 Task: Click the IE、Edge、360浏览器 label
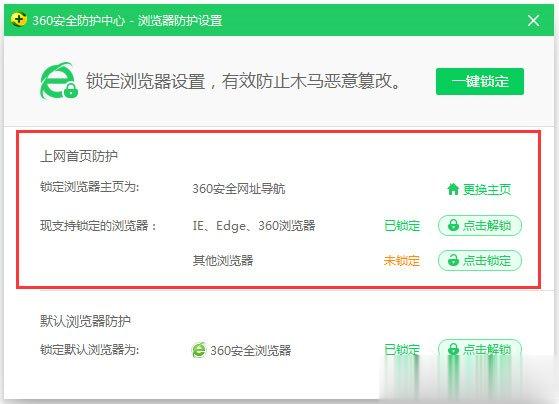coord(254,226)
